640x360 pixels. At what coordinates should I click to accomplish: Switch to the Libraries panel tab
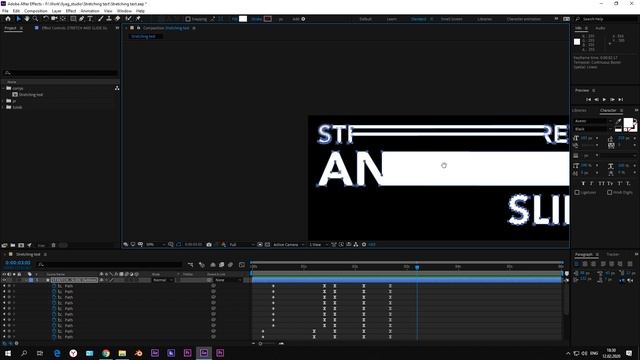pyautogui.click(x=579, y=111)
